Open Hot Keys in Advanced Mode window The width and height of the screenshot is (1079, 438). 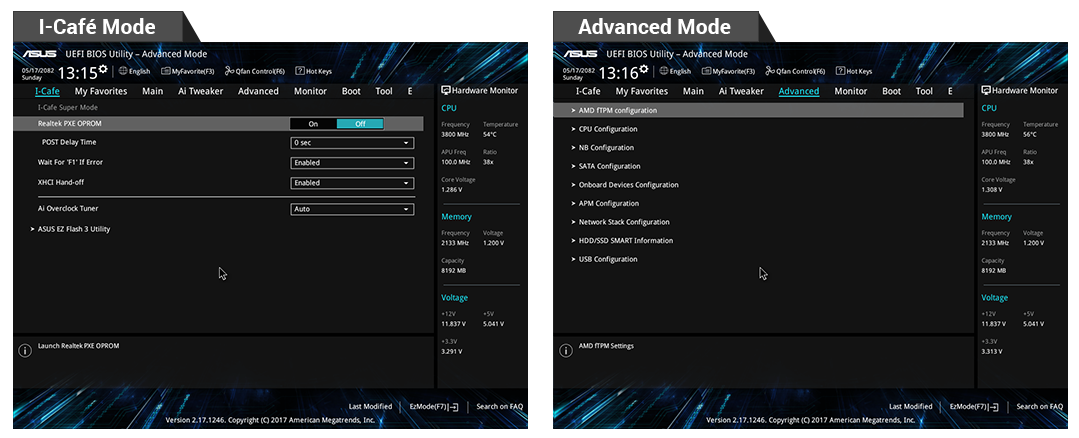[x=854, y=71]
